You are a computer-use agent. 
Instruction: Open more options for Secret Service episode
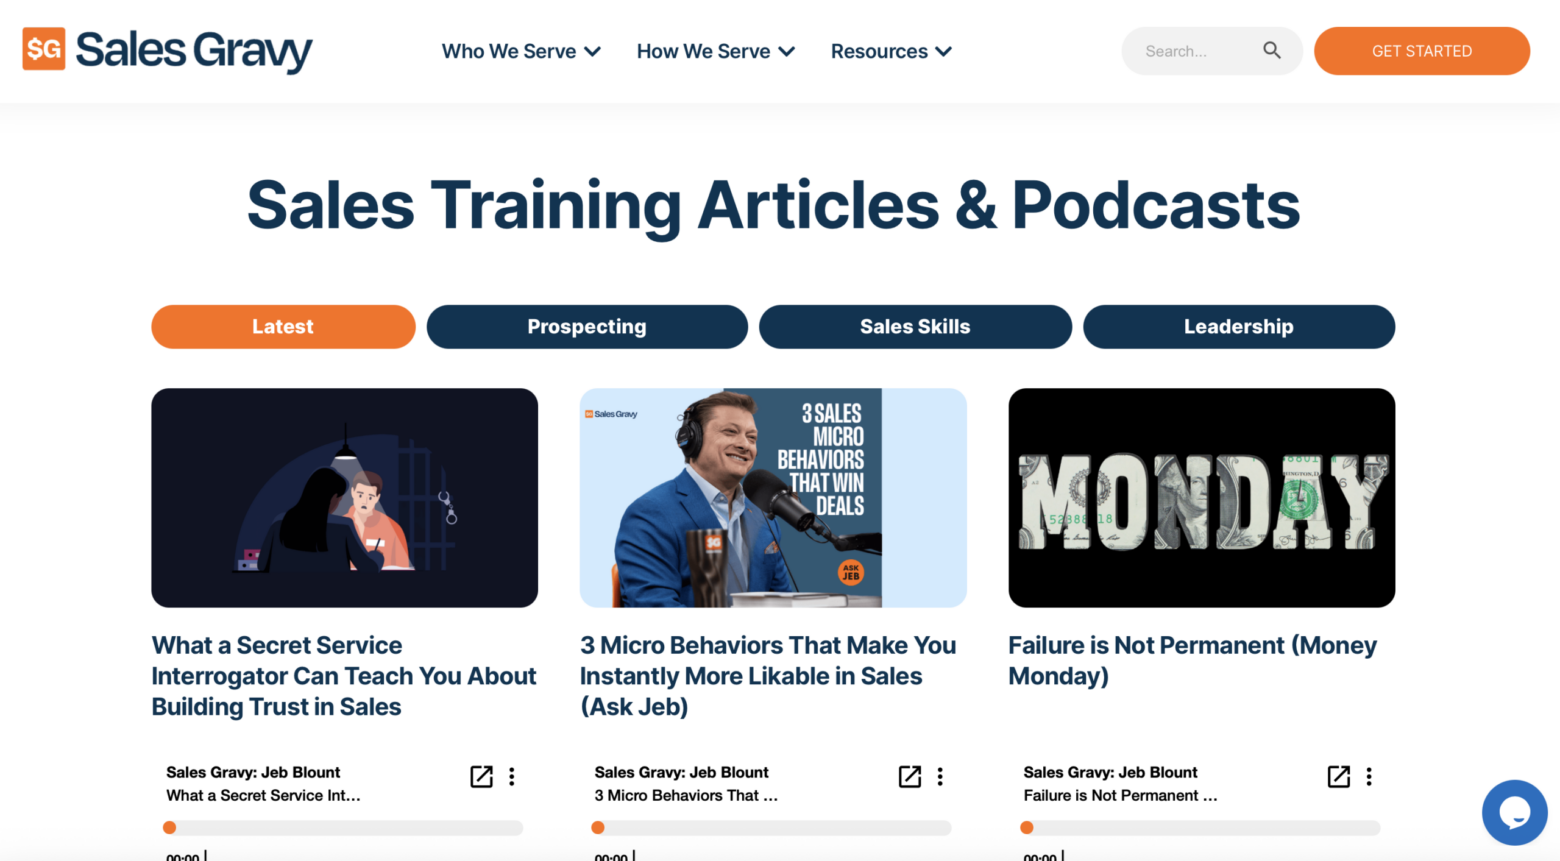[x=512, y=776]
